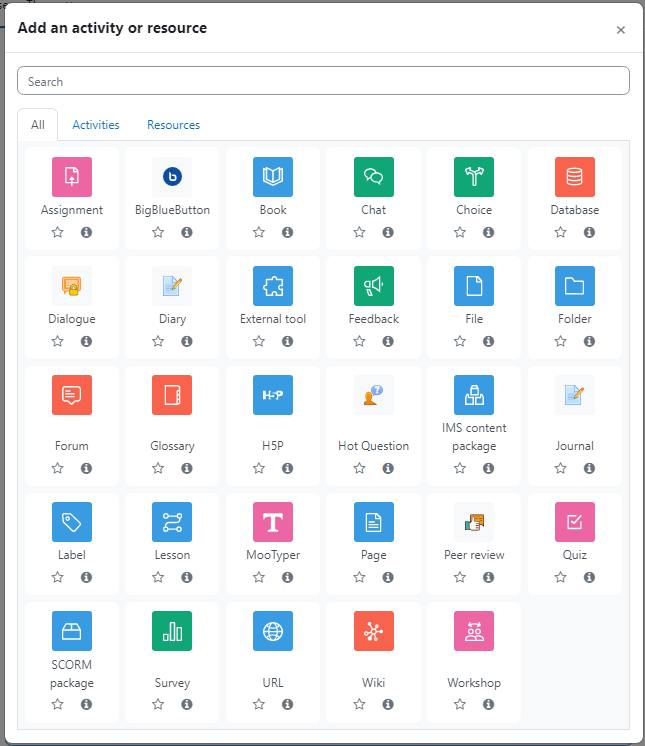
Task: Open info for SCORM package
Action: pyautogui.click(x=86, y=704)
